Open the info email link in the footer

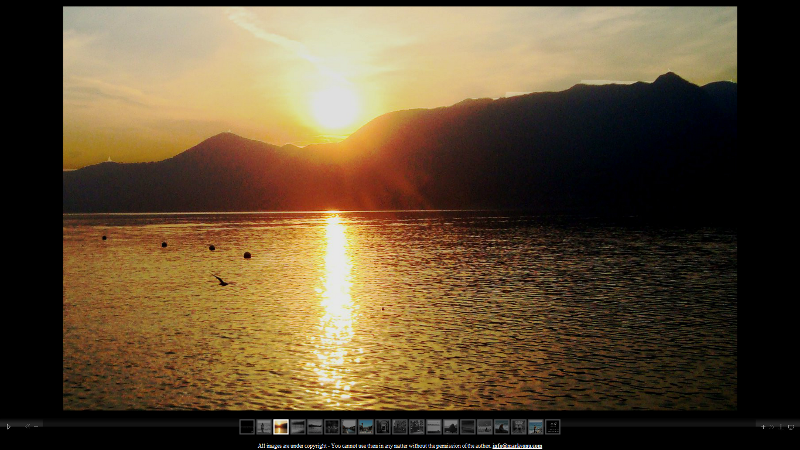(x=517, y=446)
